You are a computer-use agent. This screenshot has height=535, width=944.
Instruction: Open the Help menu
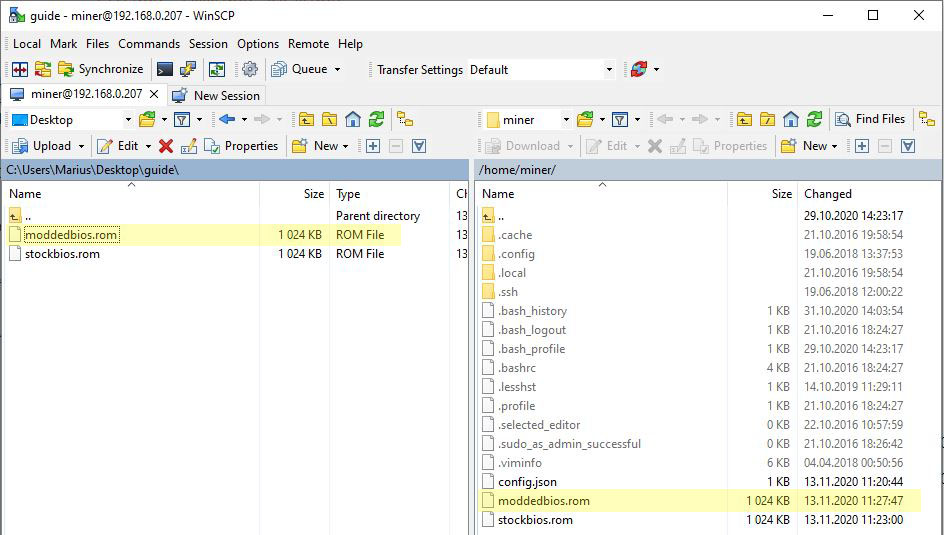(350, 44)
